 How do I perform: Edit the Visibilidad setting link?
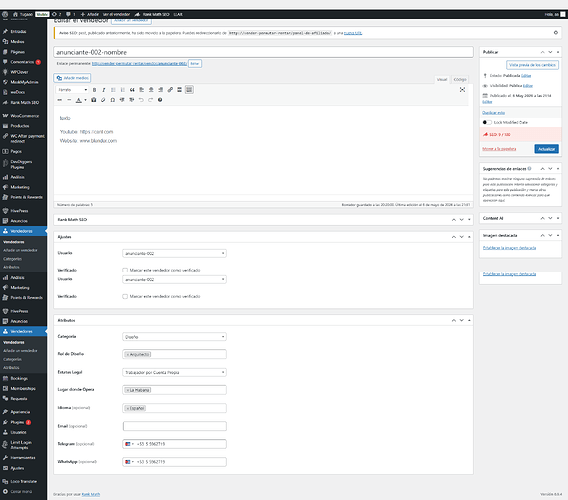pyautogui.click(x=528, y=86)
